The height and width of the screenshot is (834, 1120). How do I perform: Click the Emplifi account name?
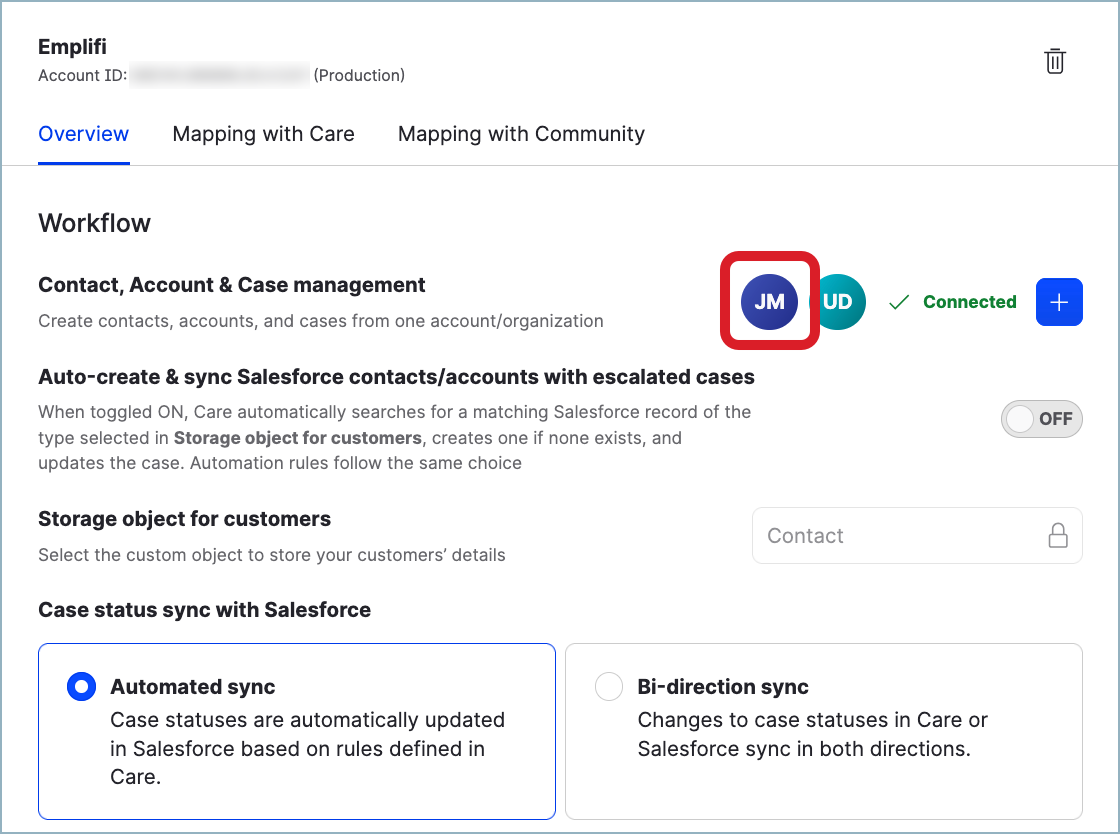pos(72,47)
